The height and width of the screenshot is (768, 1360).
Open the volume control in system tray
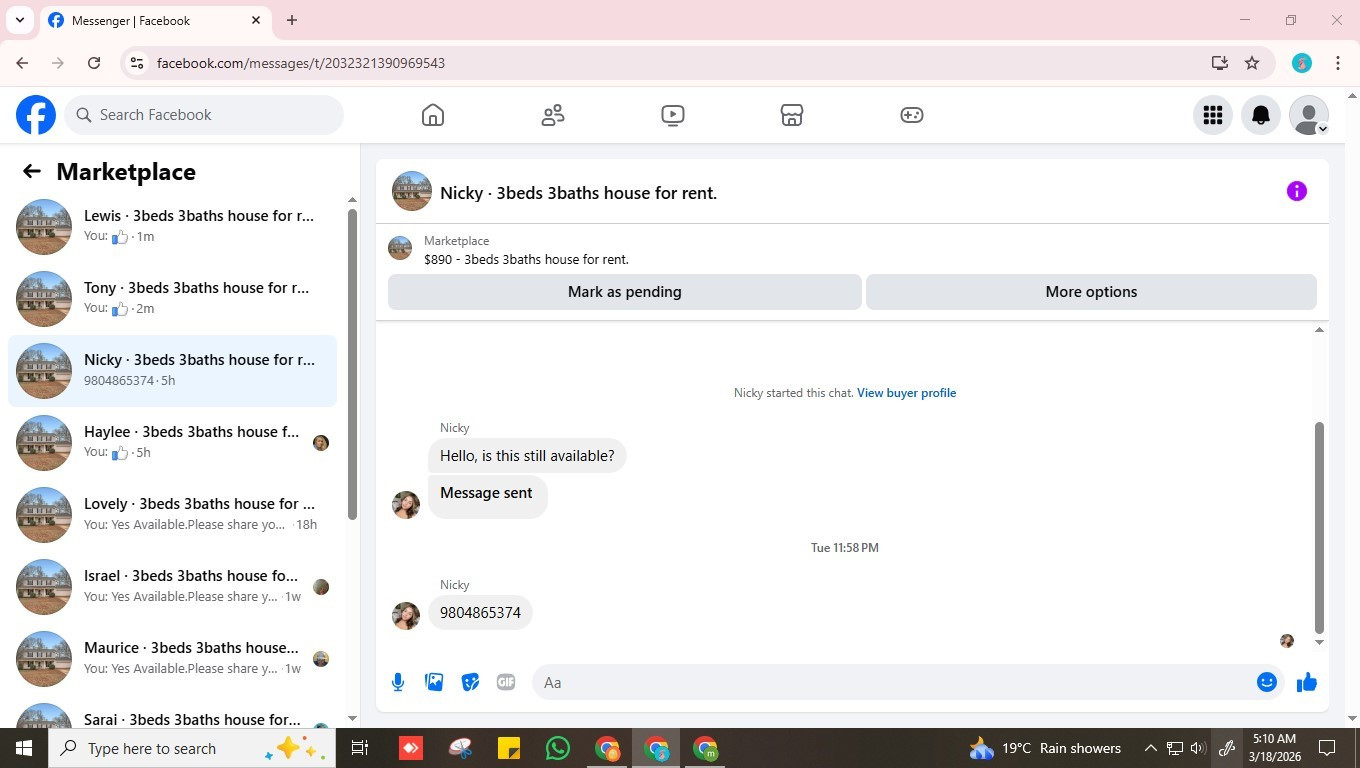(1198, 748)
